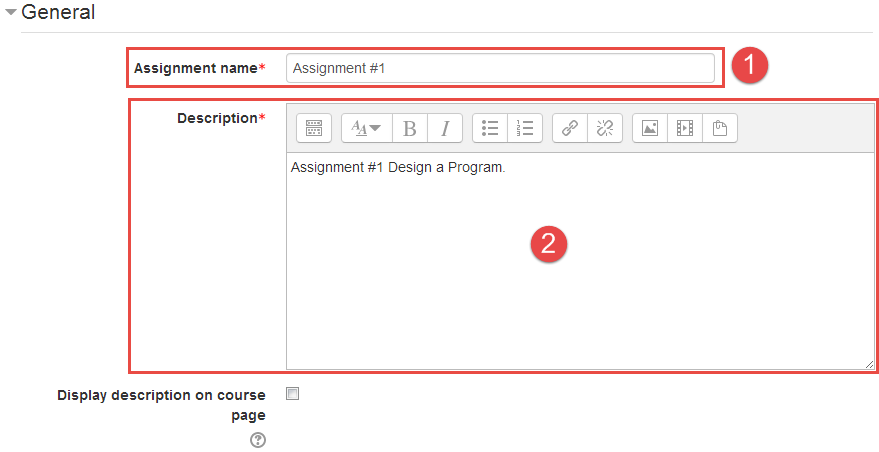Click the Display description on course page label
The image size is (879, 452).
tap(161, 405)
